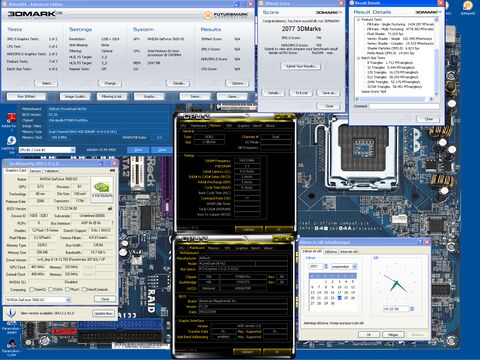Screen dimensions: 480x360
Task: Switch to Időzóna tab in date dialog
Action: pos(330,251)
